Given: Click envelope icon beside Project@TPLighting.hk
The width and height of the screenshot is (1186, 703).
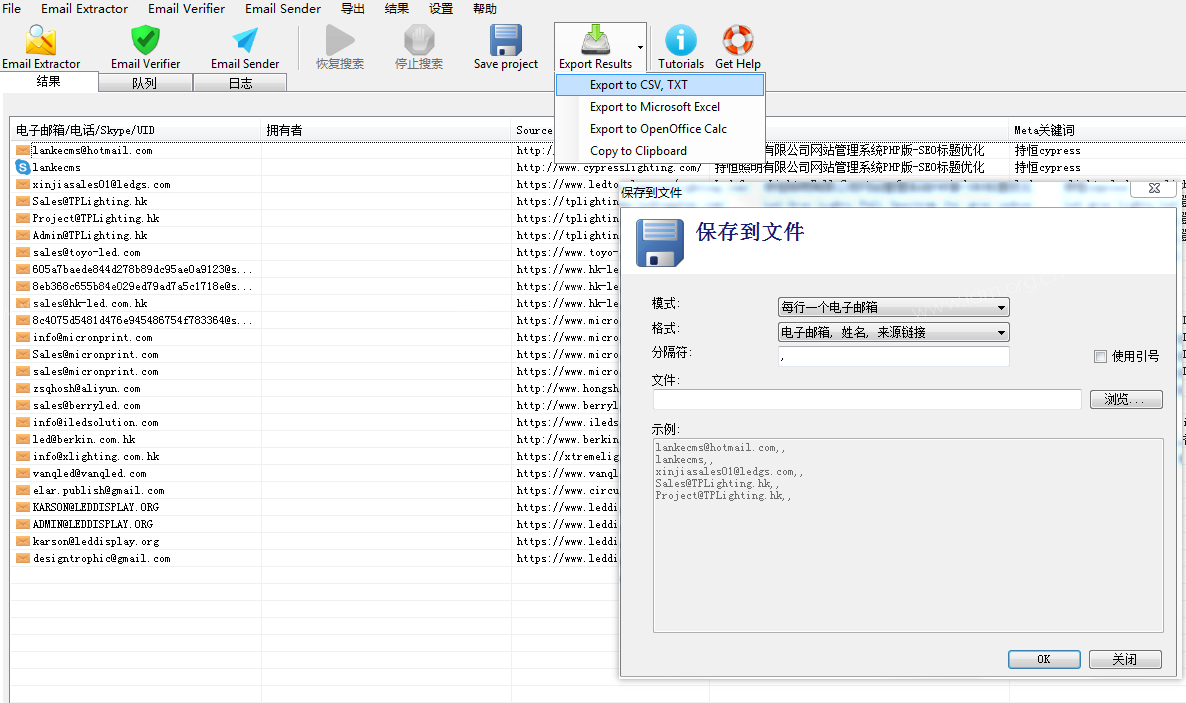Looking at the screenshot, I should coord(23,219).
